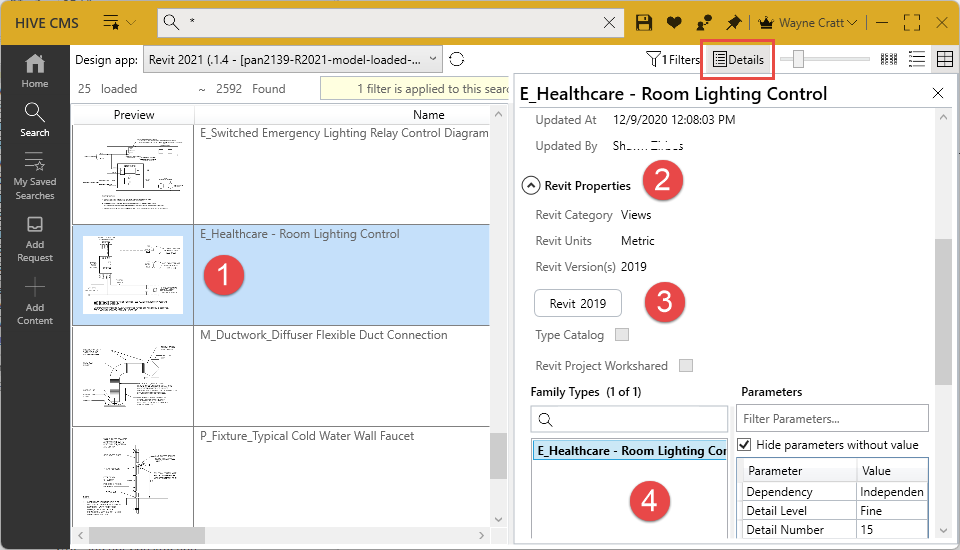Toggle the Details panel button

(738, 59)
